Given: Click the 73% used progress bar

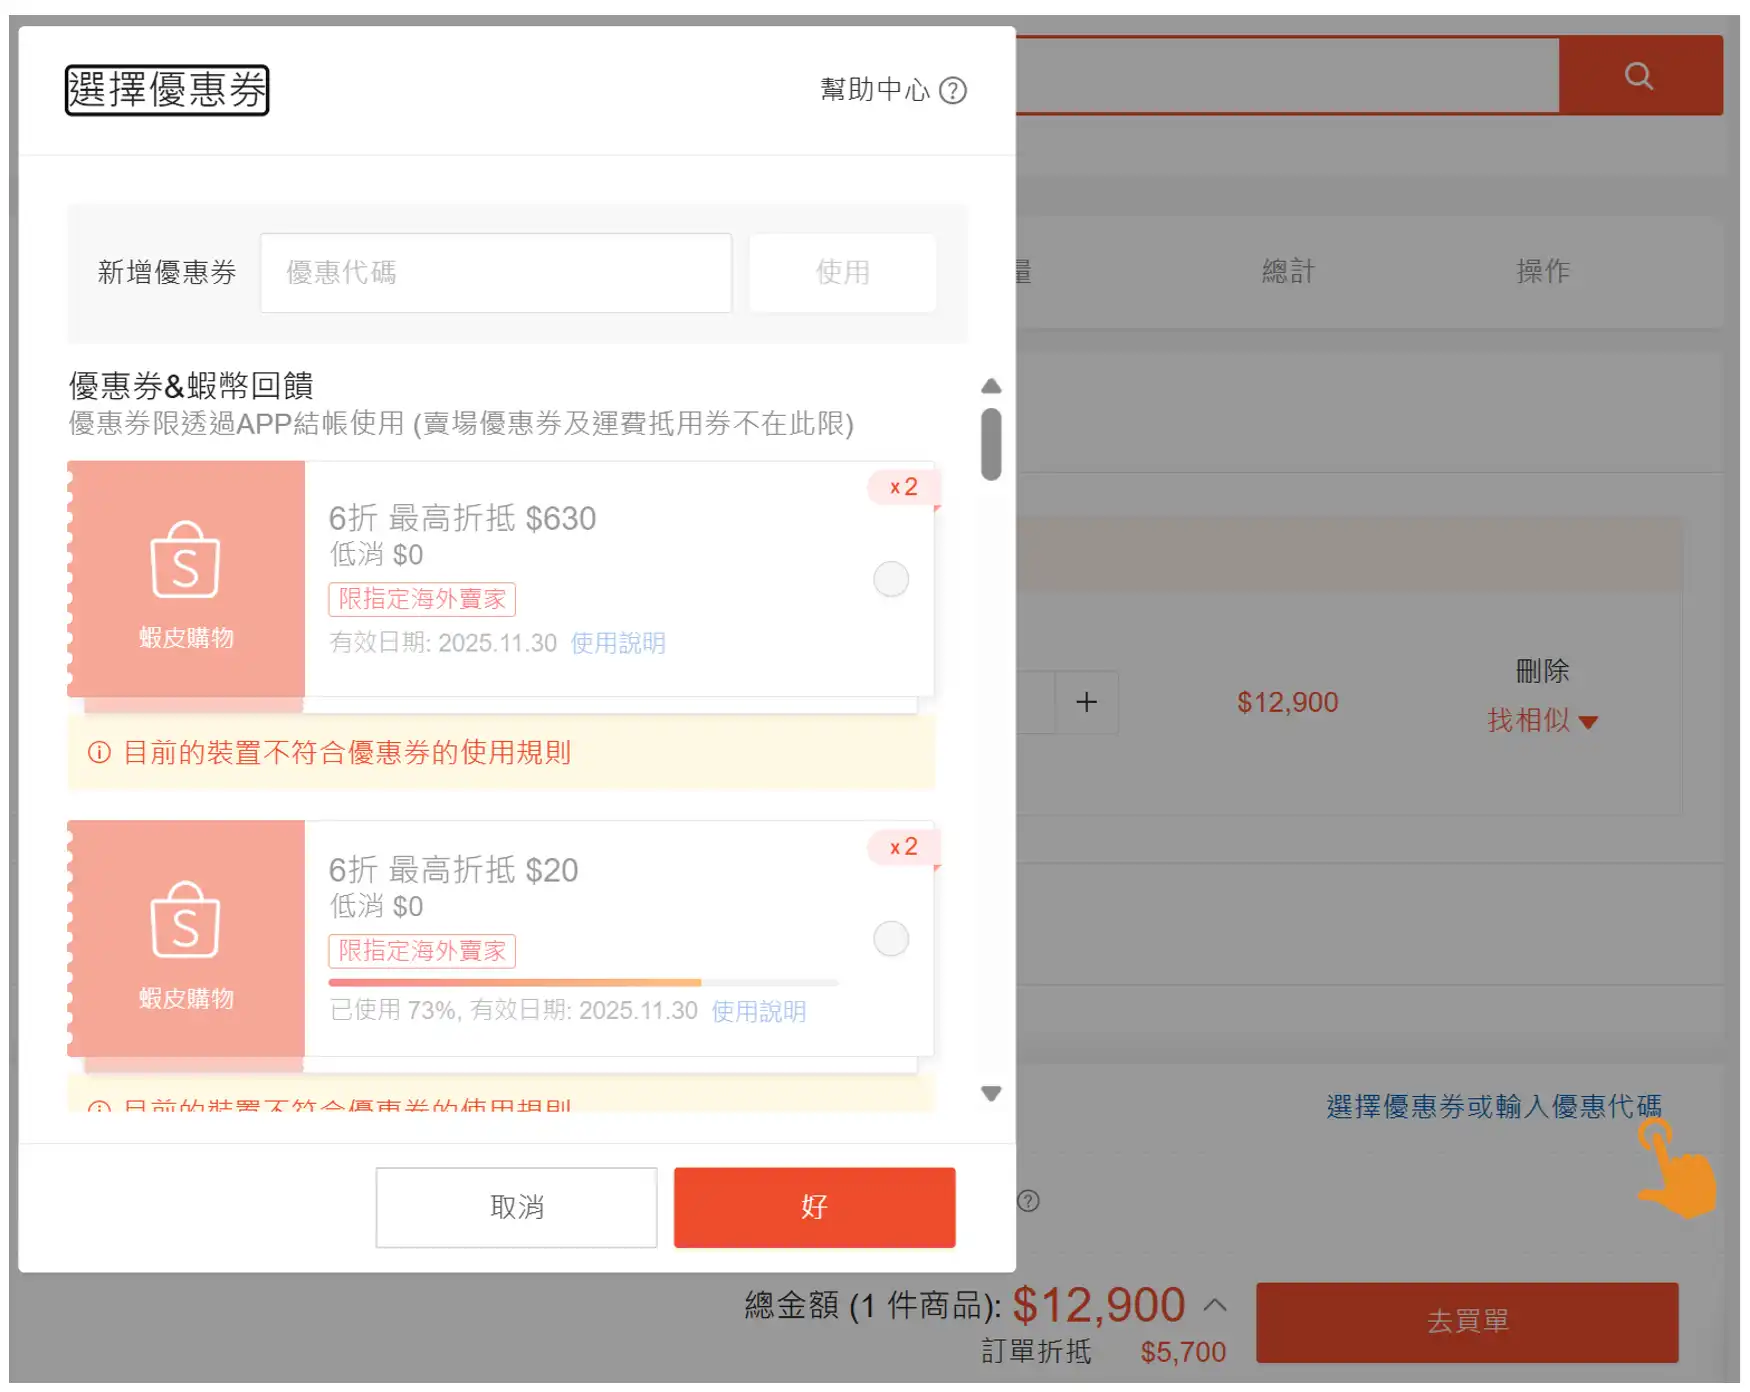Looking at the screenshot, I should [583, 982].
